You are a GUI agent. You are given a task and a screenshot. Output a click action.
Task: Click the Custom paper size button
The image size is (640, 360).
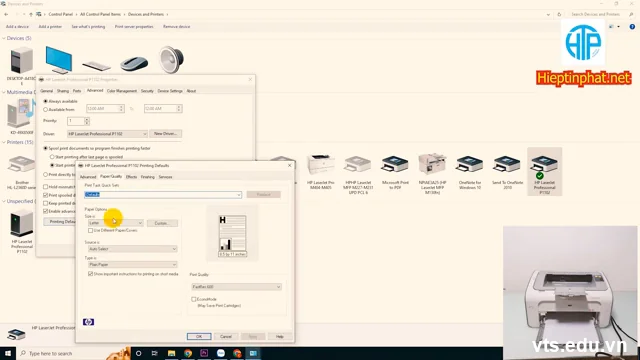(162, 223)
